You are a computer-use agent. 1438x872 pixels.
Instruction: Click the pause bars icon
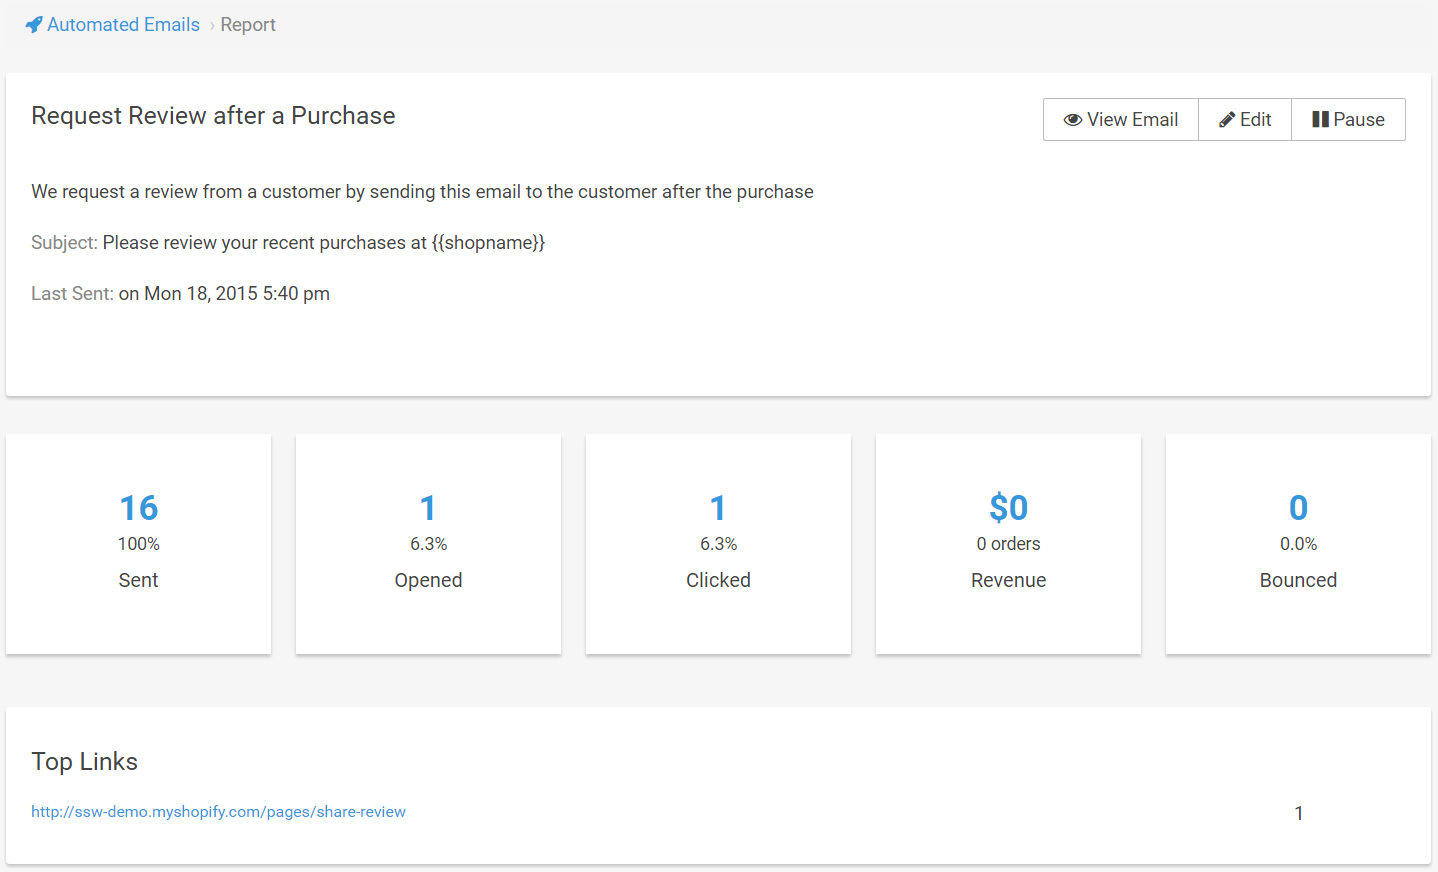coord(1320,120)
